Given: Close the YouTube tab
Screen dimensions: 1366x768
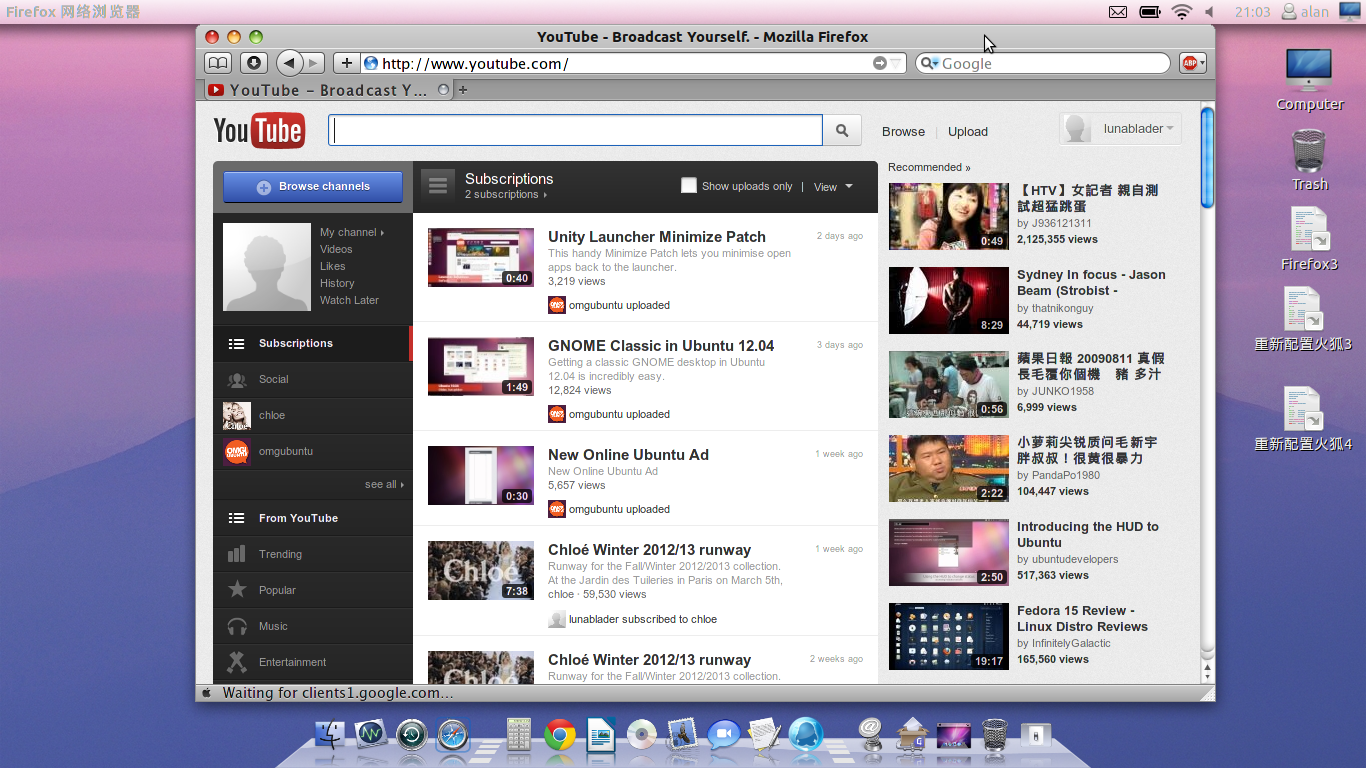Looking at the screenshot, I should click(x=444, y=90).
